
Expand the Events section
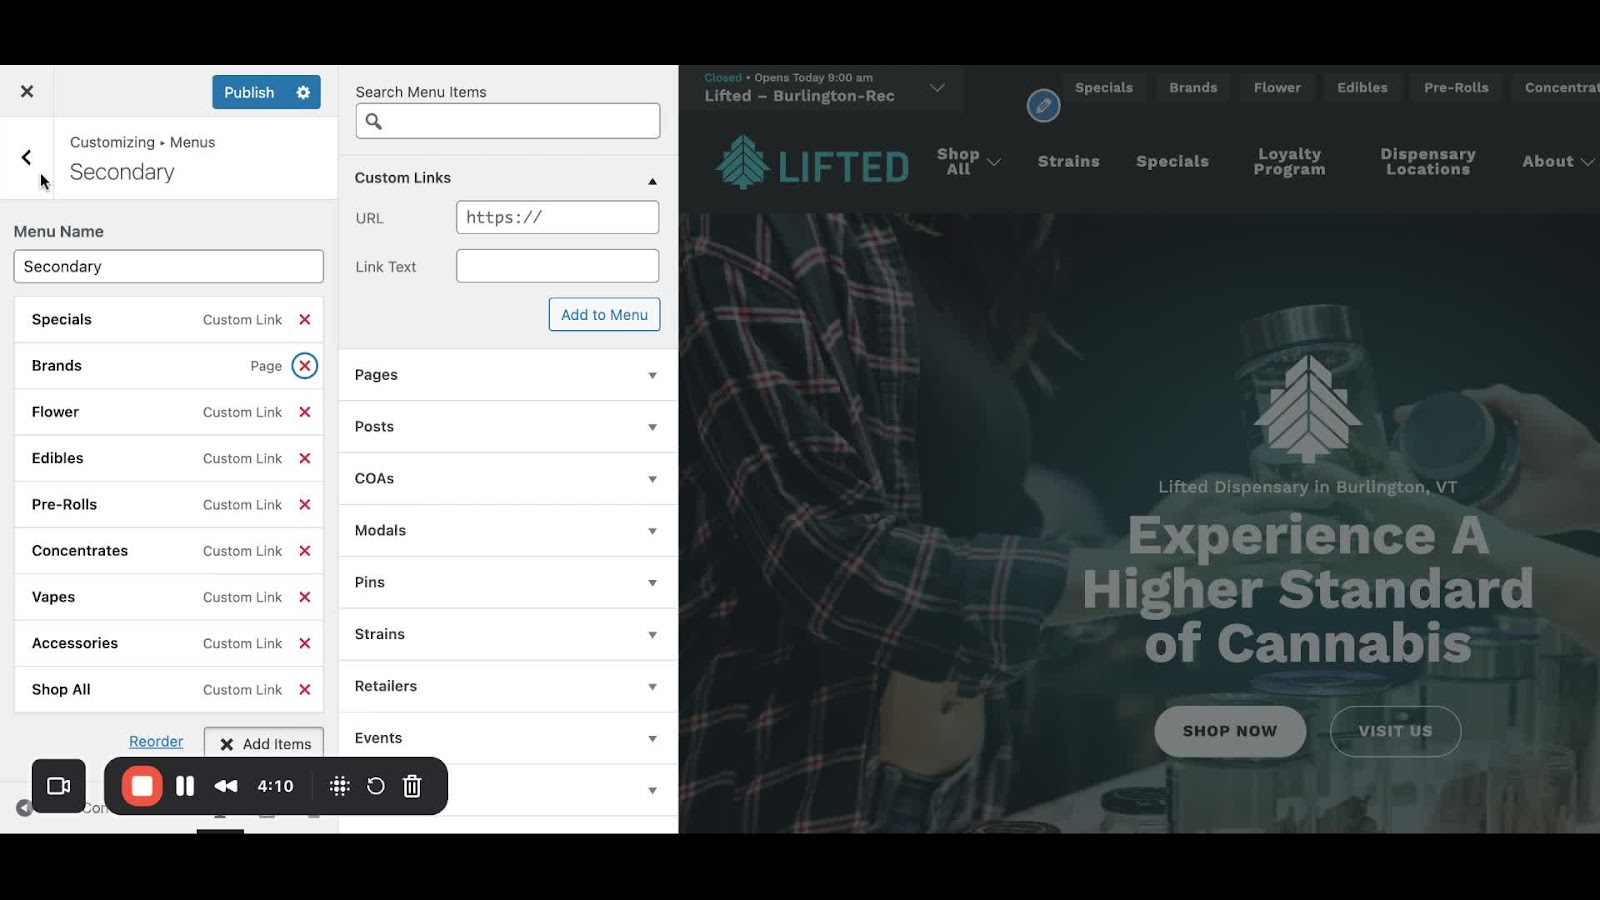point(508,739)
